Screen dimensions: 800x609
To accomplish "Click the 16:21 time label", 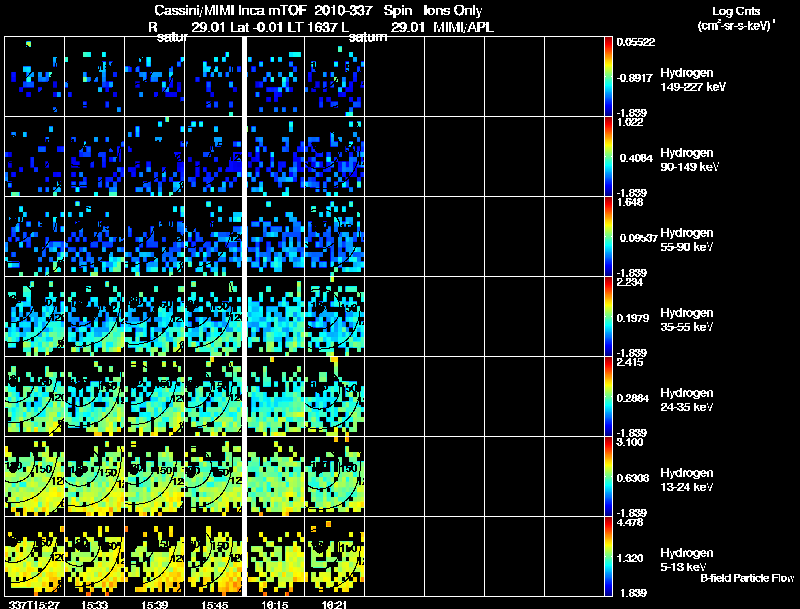I will (x=335, y=605).
